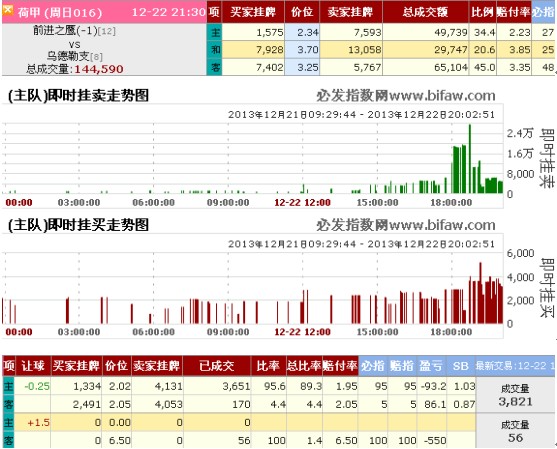Screen dimensions: 557x449
Task: Click the 主 label in the 49,739 row
Action: pos(215,32)
